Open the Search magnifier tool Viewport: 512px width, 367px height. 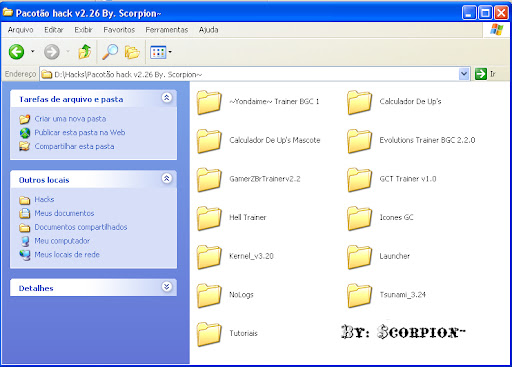(x=110, y=52)
